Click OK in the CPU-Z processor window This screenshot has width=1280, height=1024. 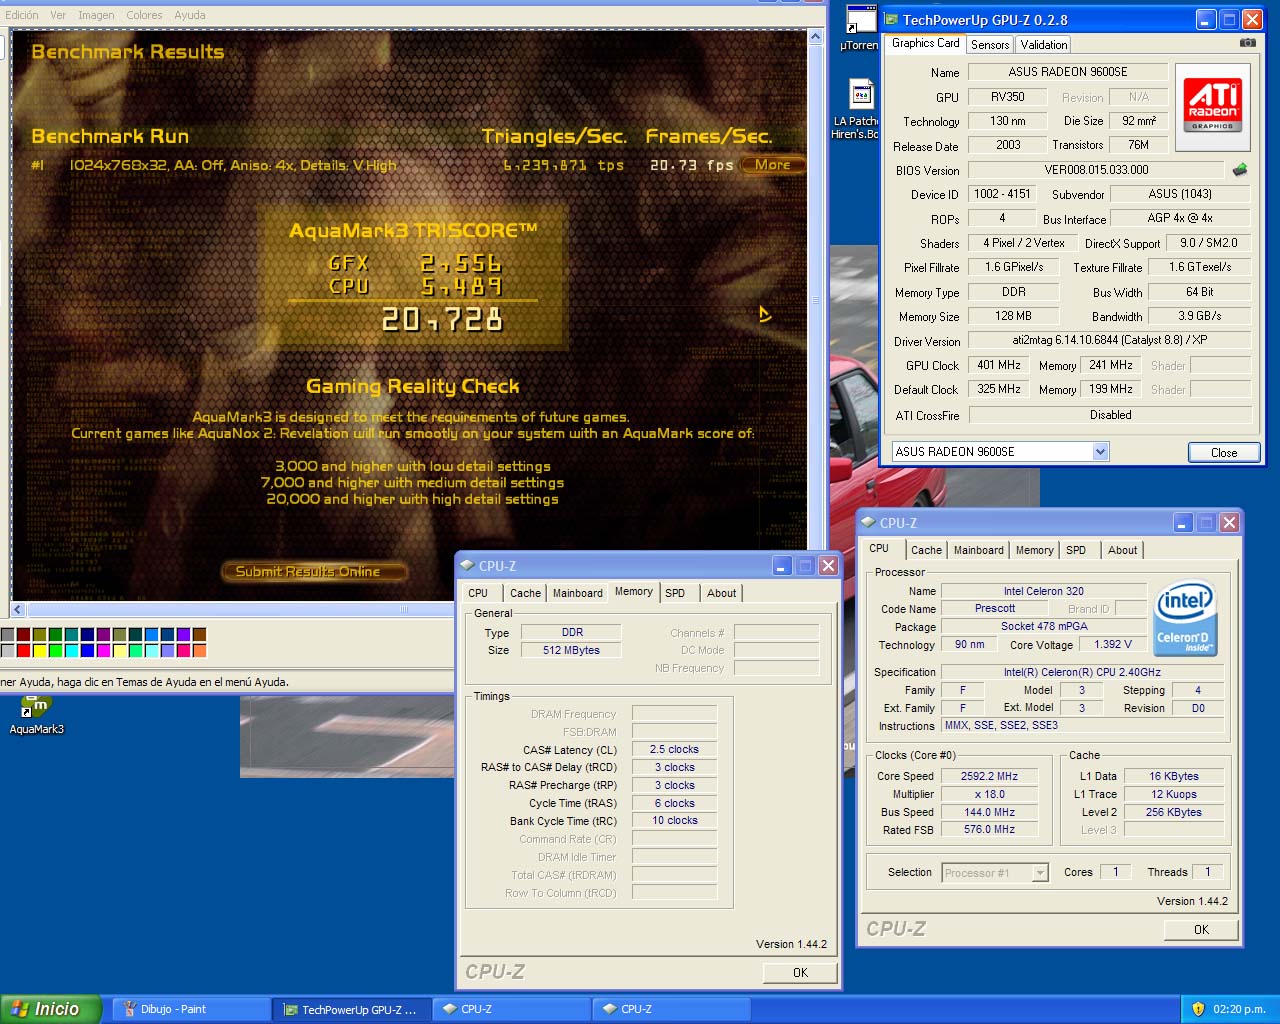(x=1201, y=930)
